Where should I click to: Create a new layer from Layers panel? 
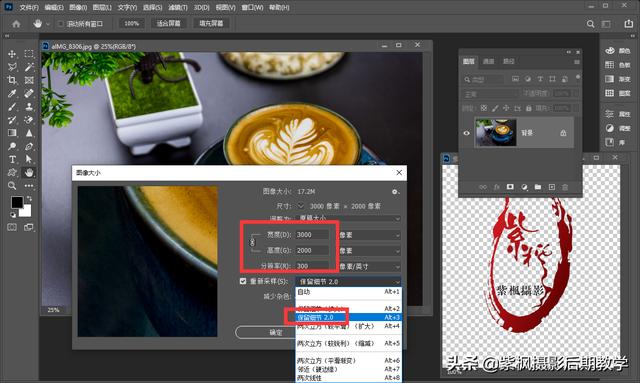551,187
